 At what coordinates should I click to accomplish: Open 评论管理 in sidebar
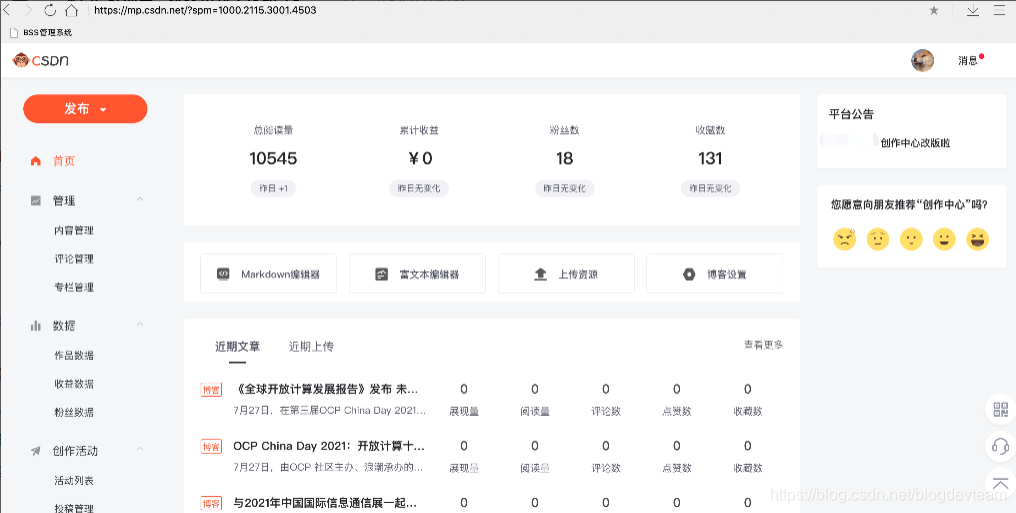74,259
